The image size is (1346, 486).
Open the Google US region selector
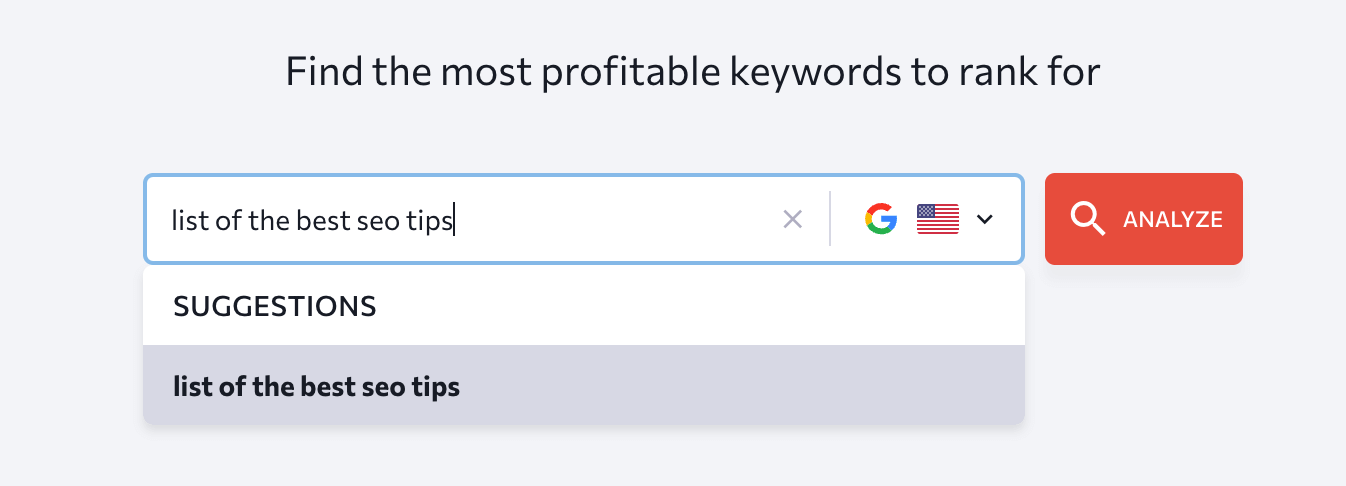[x=929, y=219]
